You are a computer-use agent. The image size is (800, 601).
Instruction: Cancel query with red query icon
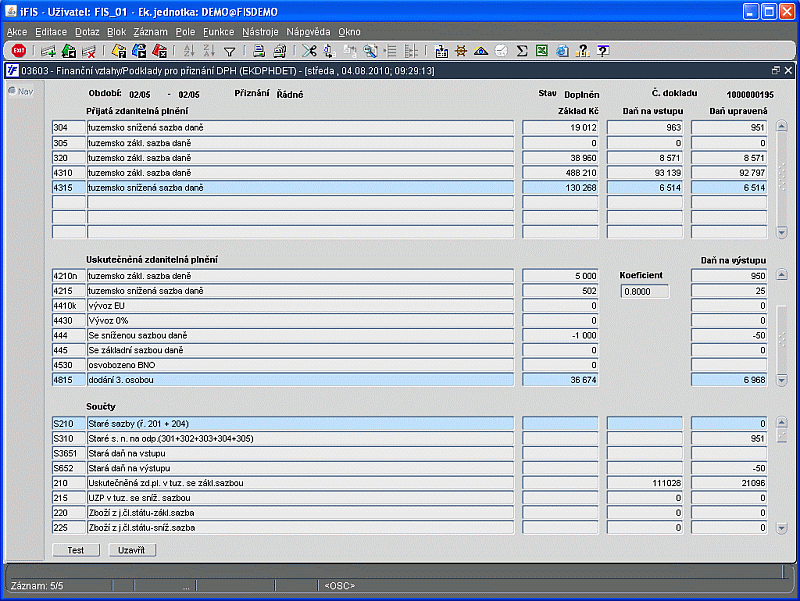pyautogui.click(x=159, y=51)
